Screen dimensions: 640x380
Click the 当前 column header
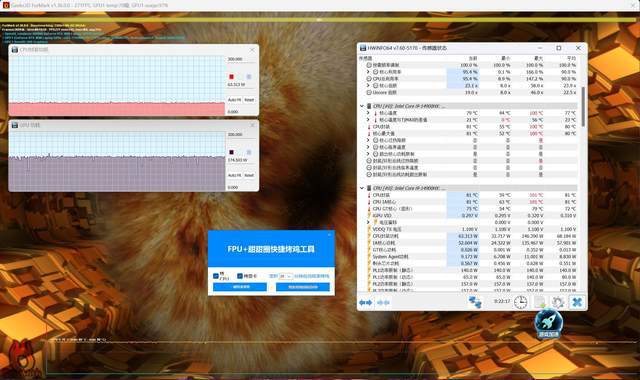[x=473, y=58]
